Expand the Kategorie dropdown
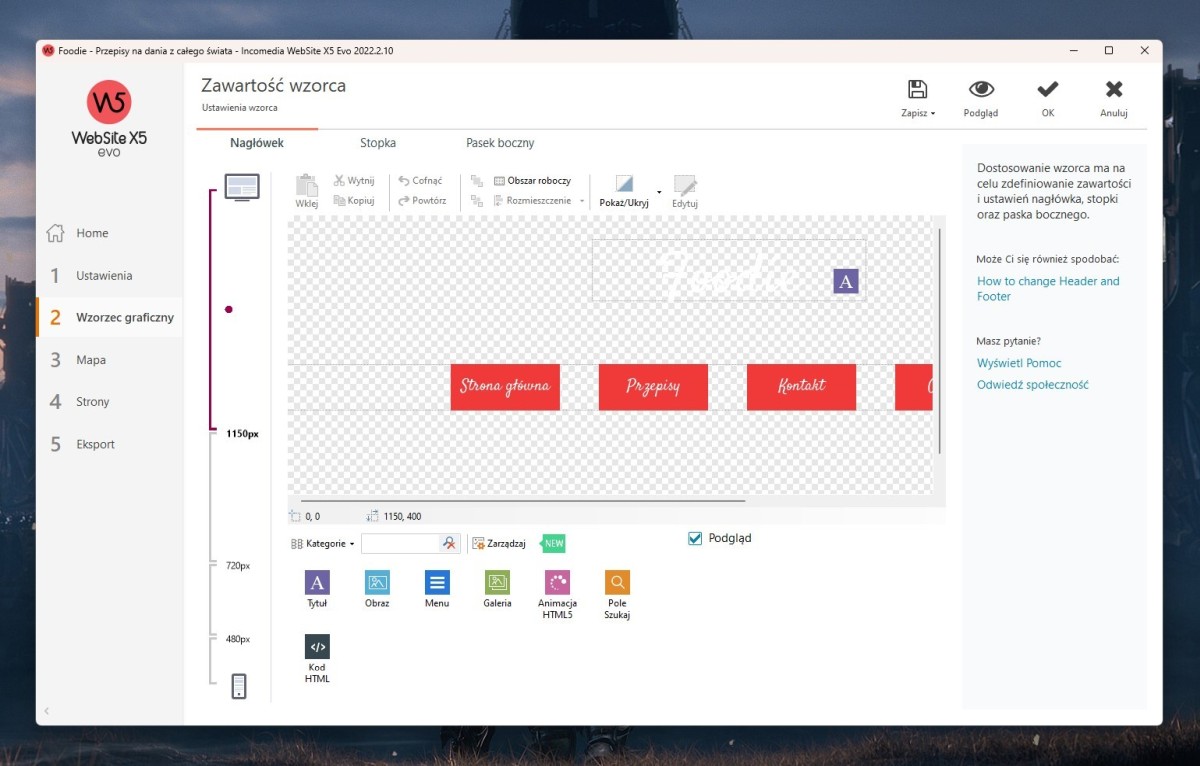 (323, 544)
